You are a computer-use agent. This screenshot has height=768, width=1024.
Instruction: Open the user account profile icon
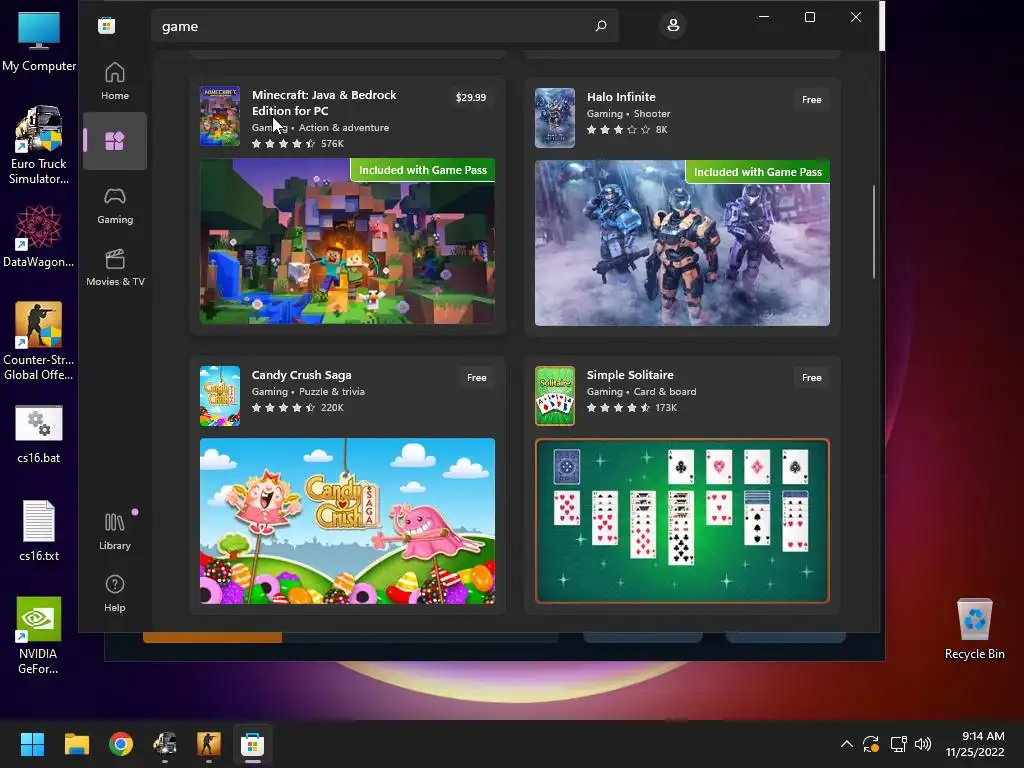pyautogui.click(x=673, y=25)
